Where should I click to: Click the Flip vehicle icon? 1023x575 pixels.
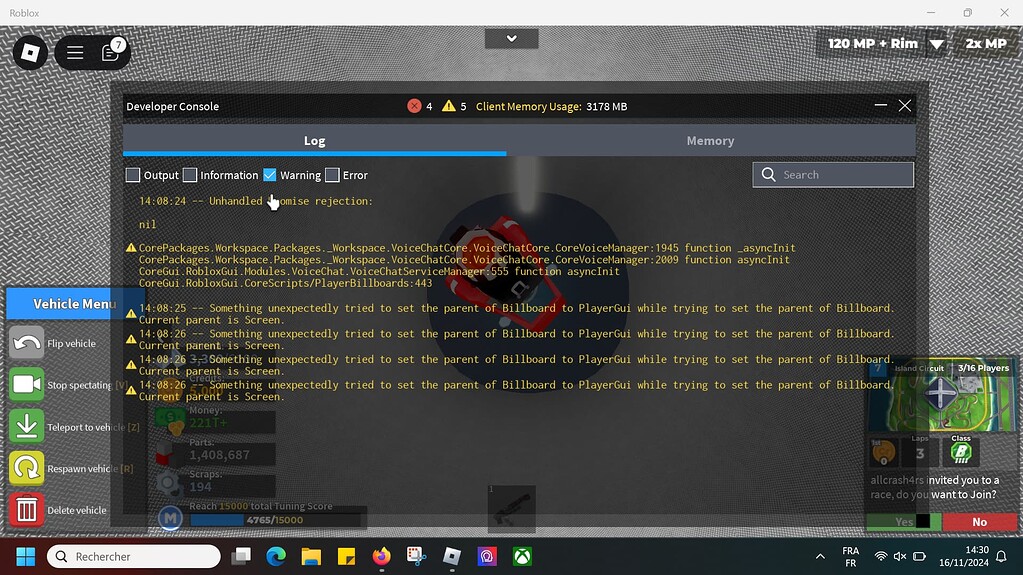(27, 343)
